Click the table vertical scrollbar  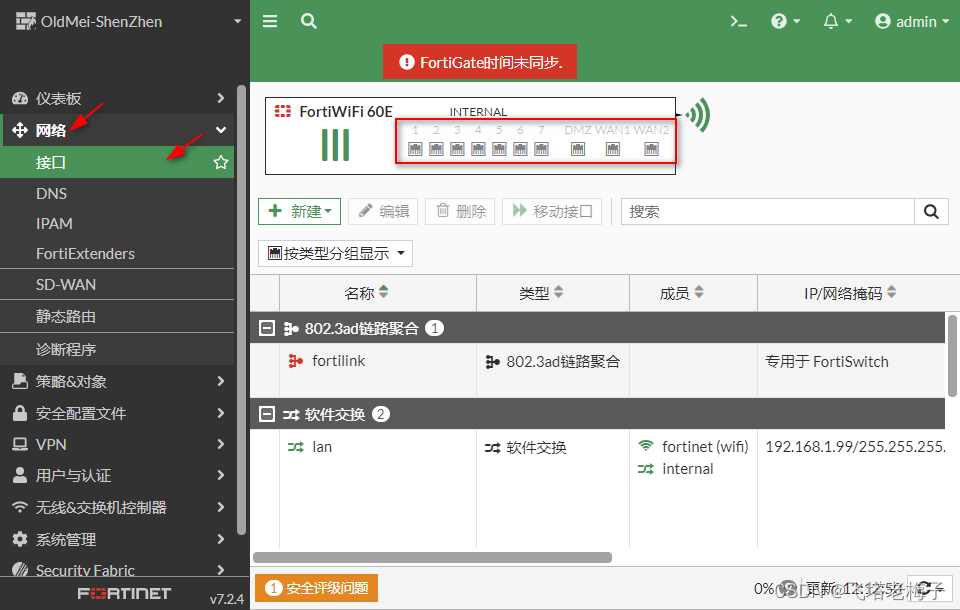pyautogui.click(x=952, y=356)
